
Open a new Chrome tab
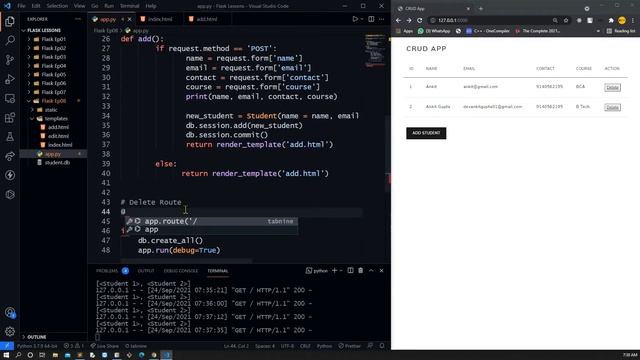481,8
